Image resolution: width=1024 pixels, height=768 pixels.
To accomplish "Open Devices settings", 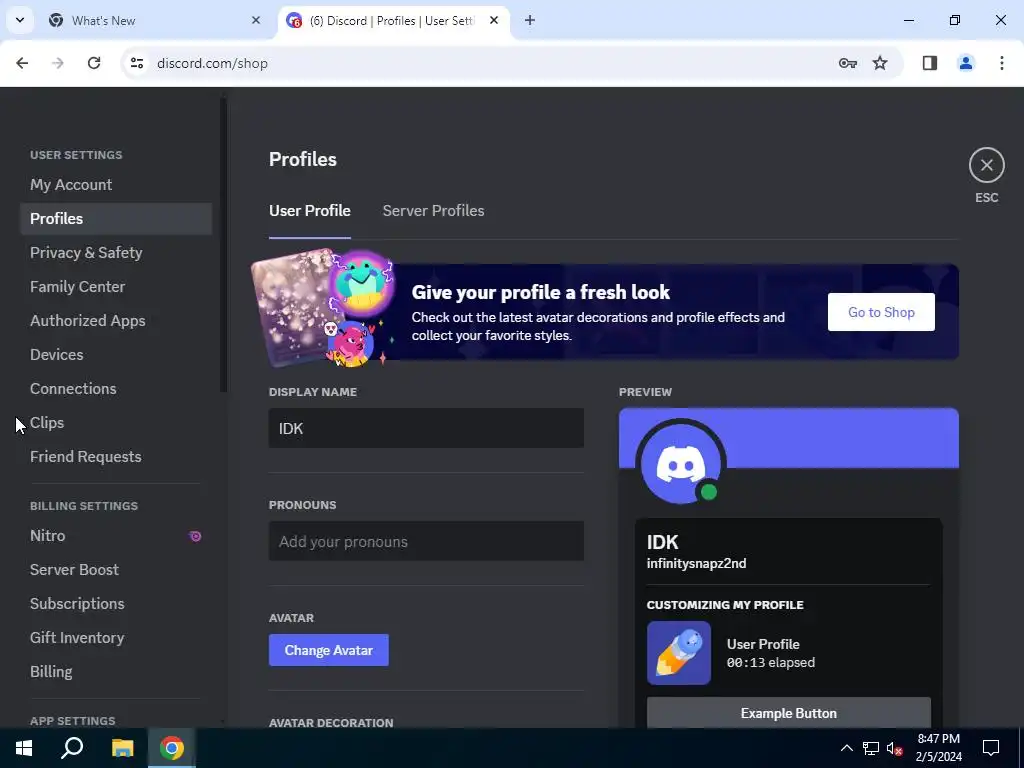I will point(116,355).
